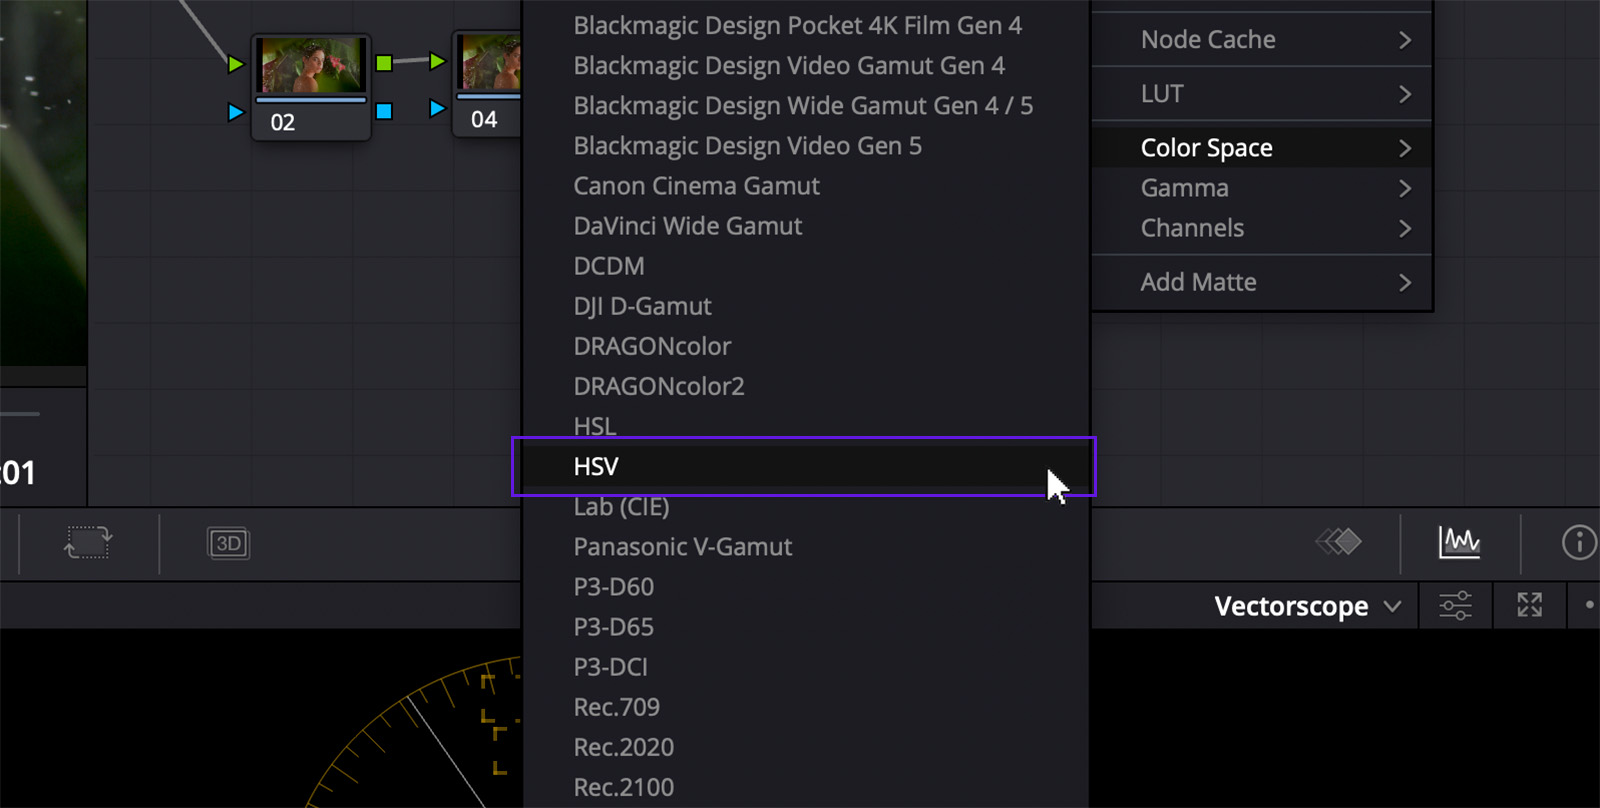Viewport: 1600px width, 808px height.
Task: Open the scope settings sliders icon
Action: coord(1455,605)
